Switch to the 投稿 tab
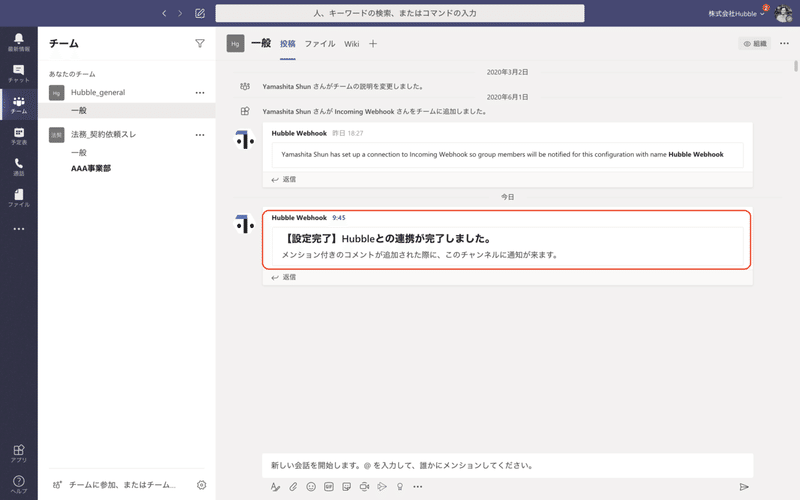The image size is (800, 500). click(288, 44)
